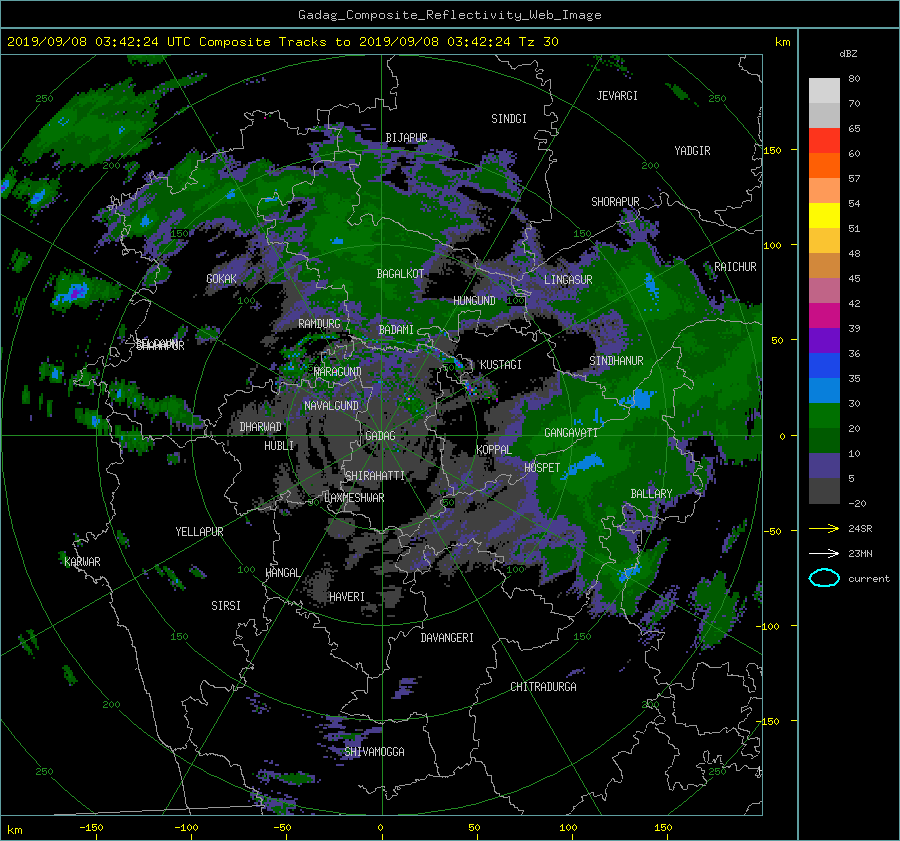900x841 pixels.
Task: Click the cyan 'current' ellipse legend icon
Action: point(824,578)
